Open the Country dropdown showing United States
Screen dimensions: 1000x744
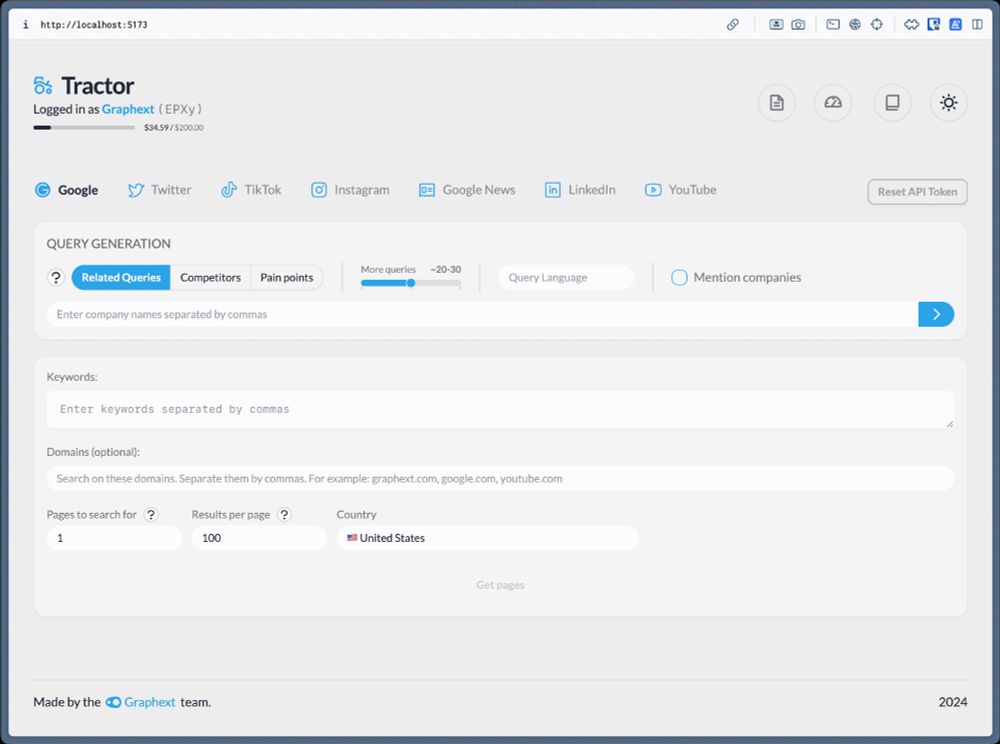tap(488, 538)
